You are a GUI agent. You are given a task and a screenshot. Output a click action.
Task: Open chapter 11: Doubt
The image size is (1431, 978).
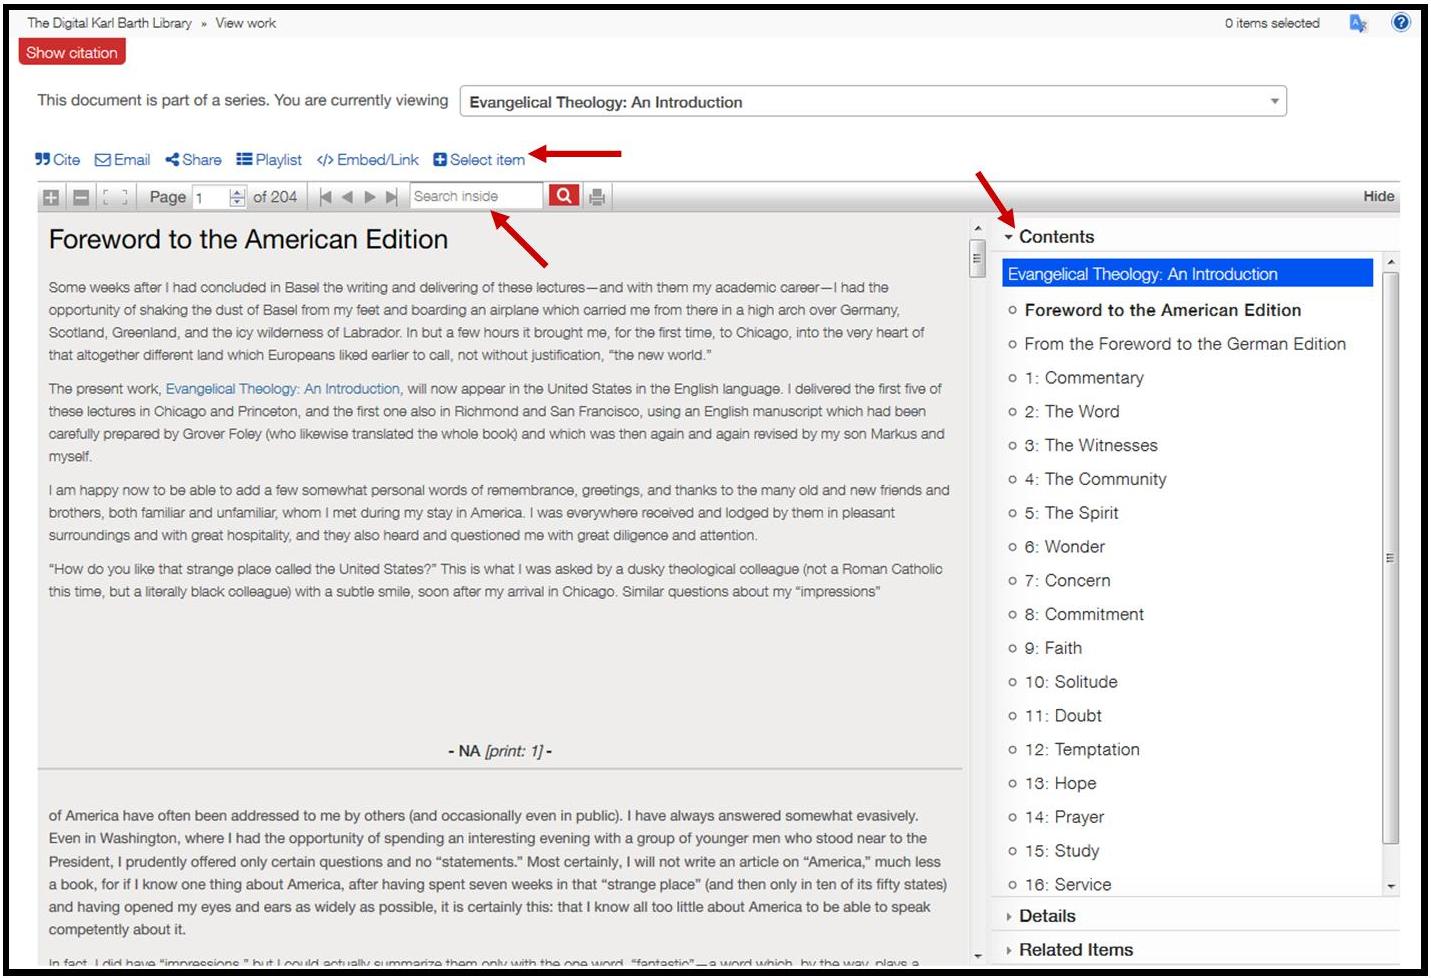1063,716
